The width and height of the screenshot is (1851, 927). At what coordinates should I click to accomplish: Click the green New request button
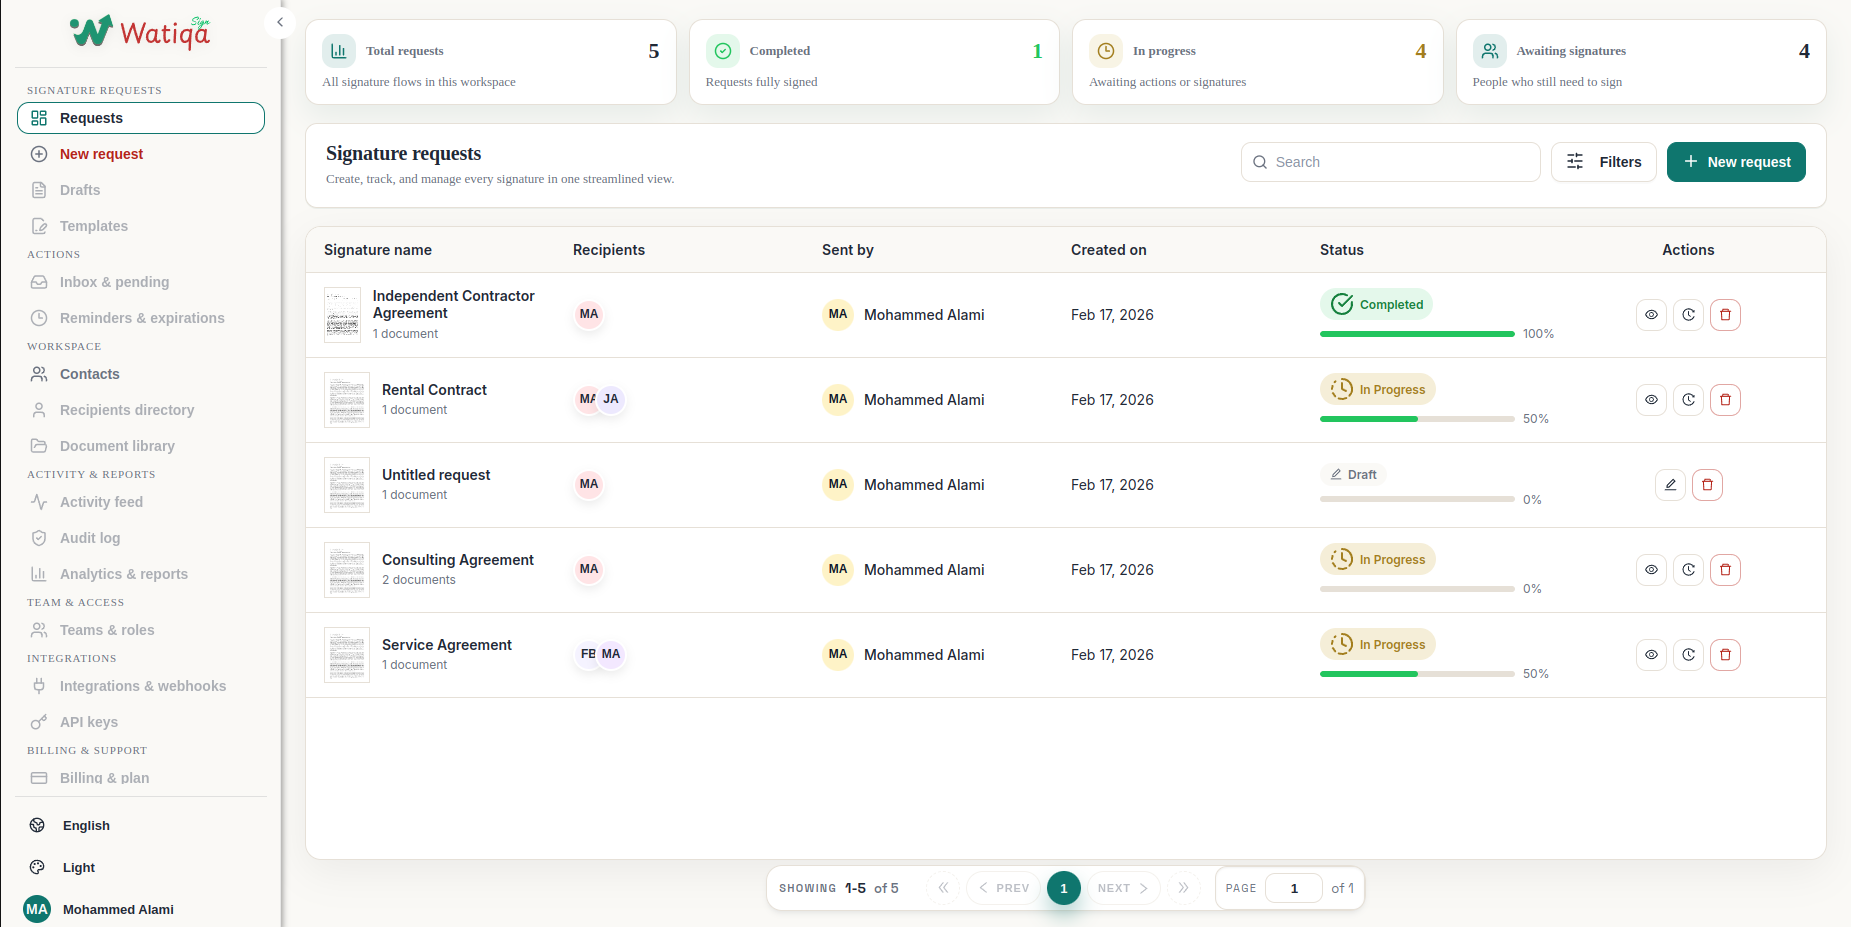pyautogui.click(x=1735, y=162)
